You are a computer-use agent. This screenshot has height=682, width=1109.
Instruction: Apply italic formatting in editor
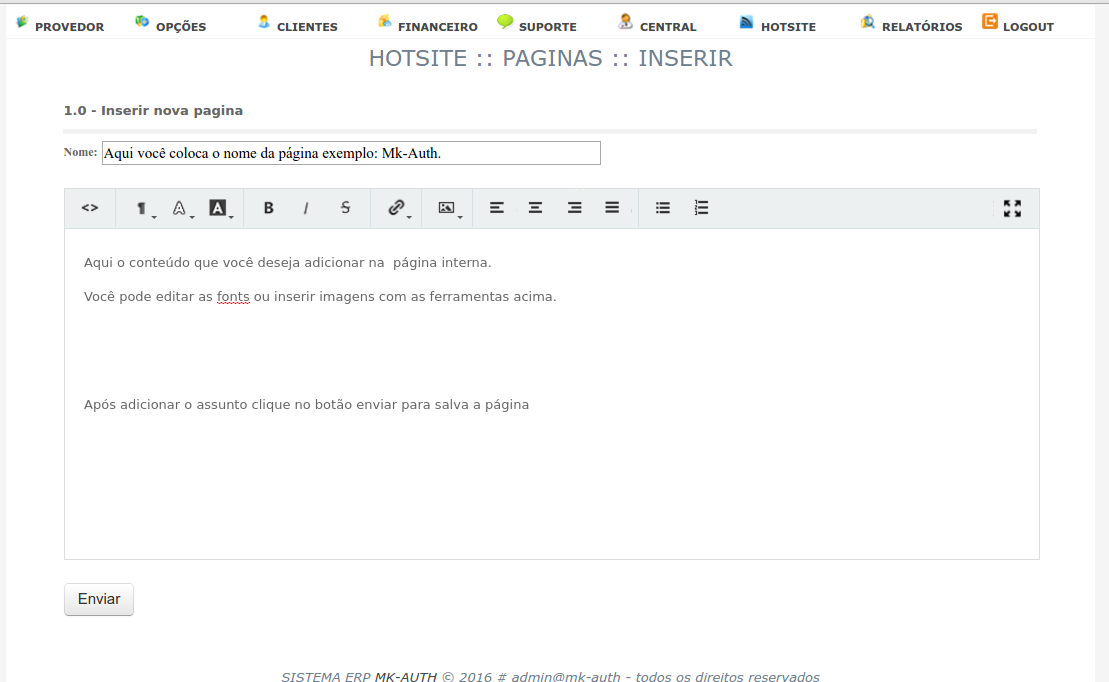306,208
